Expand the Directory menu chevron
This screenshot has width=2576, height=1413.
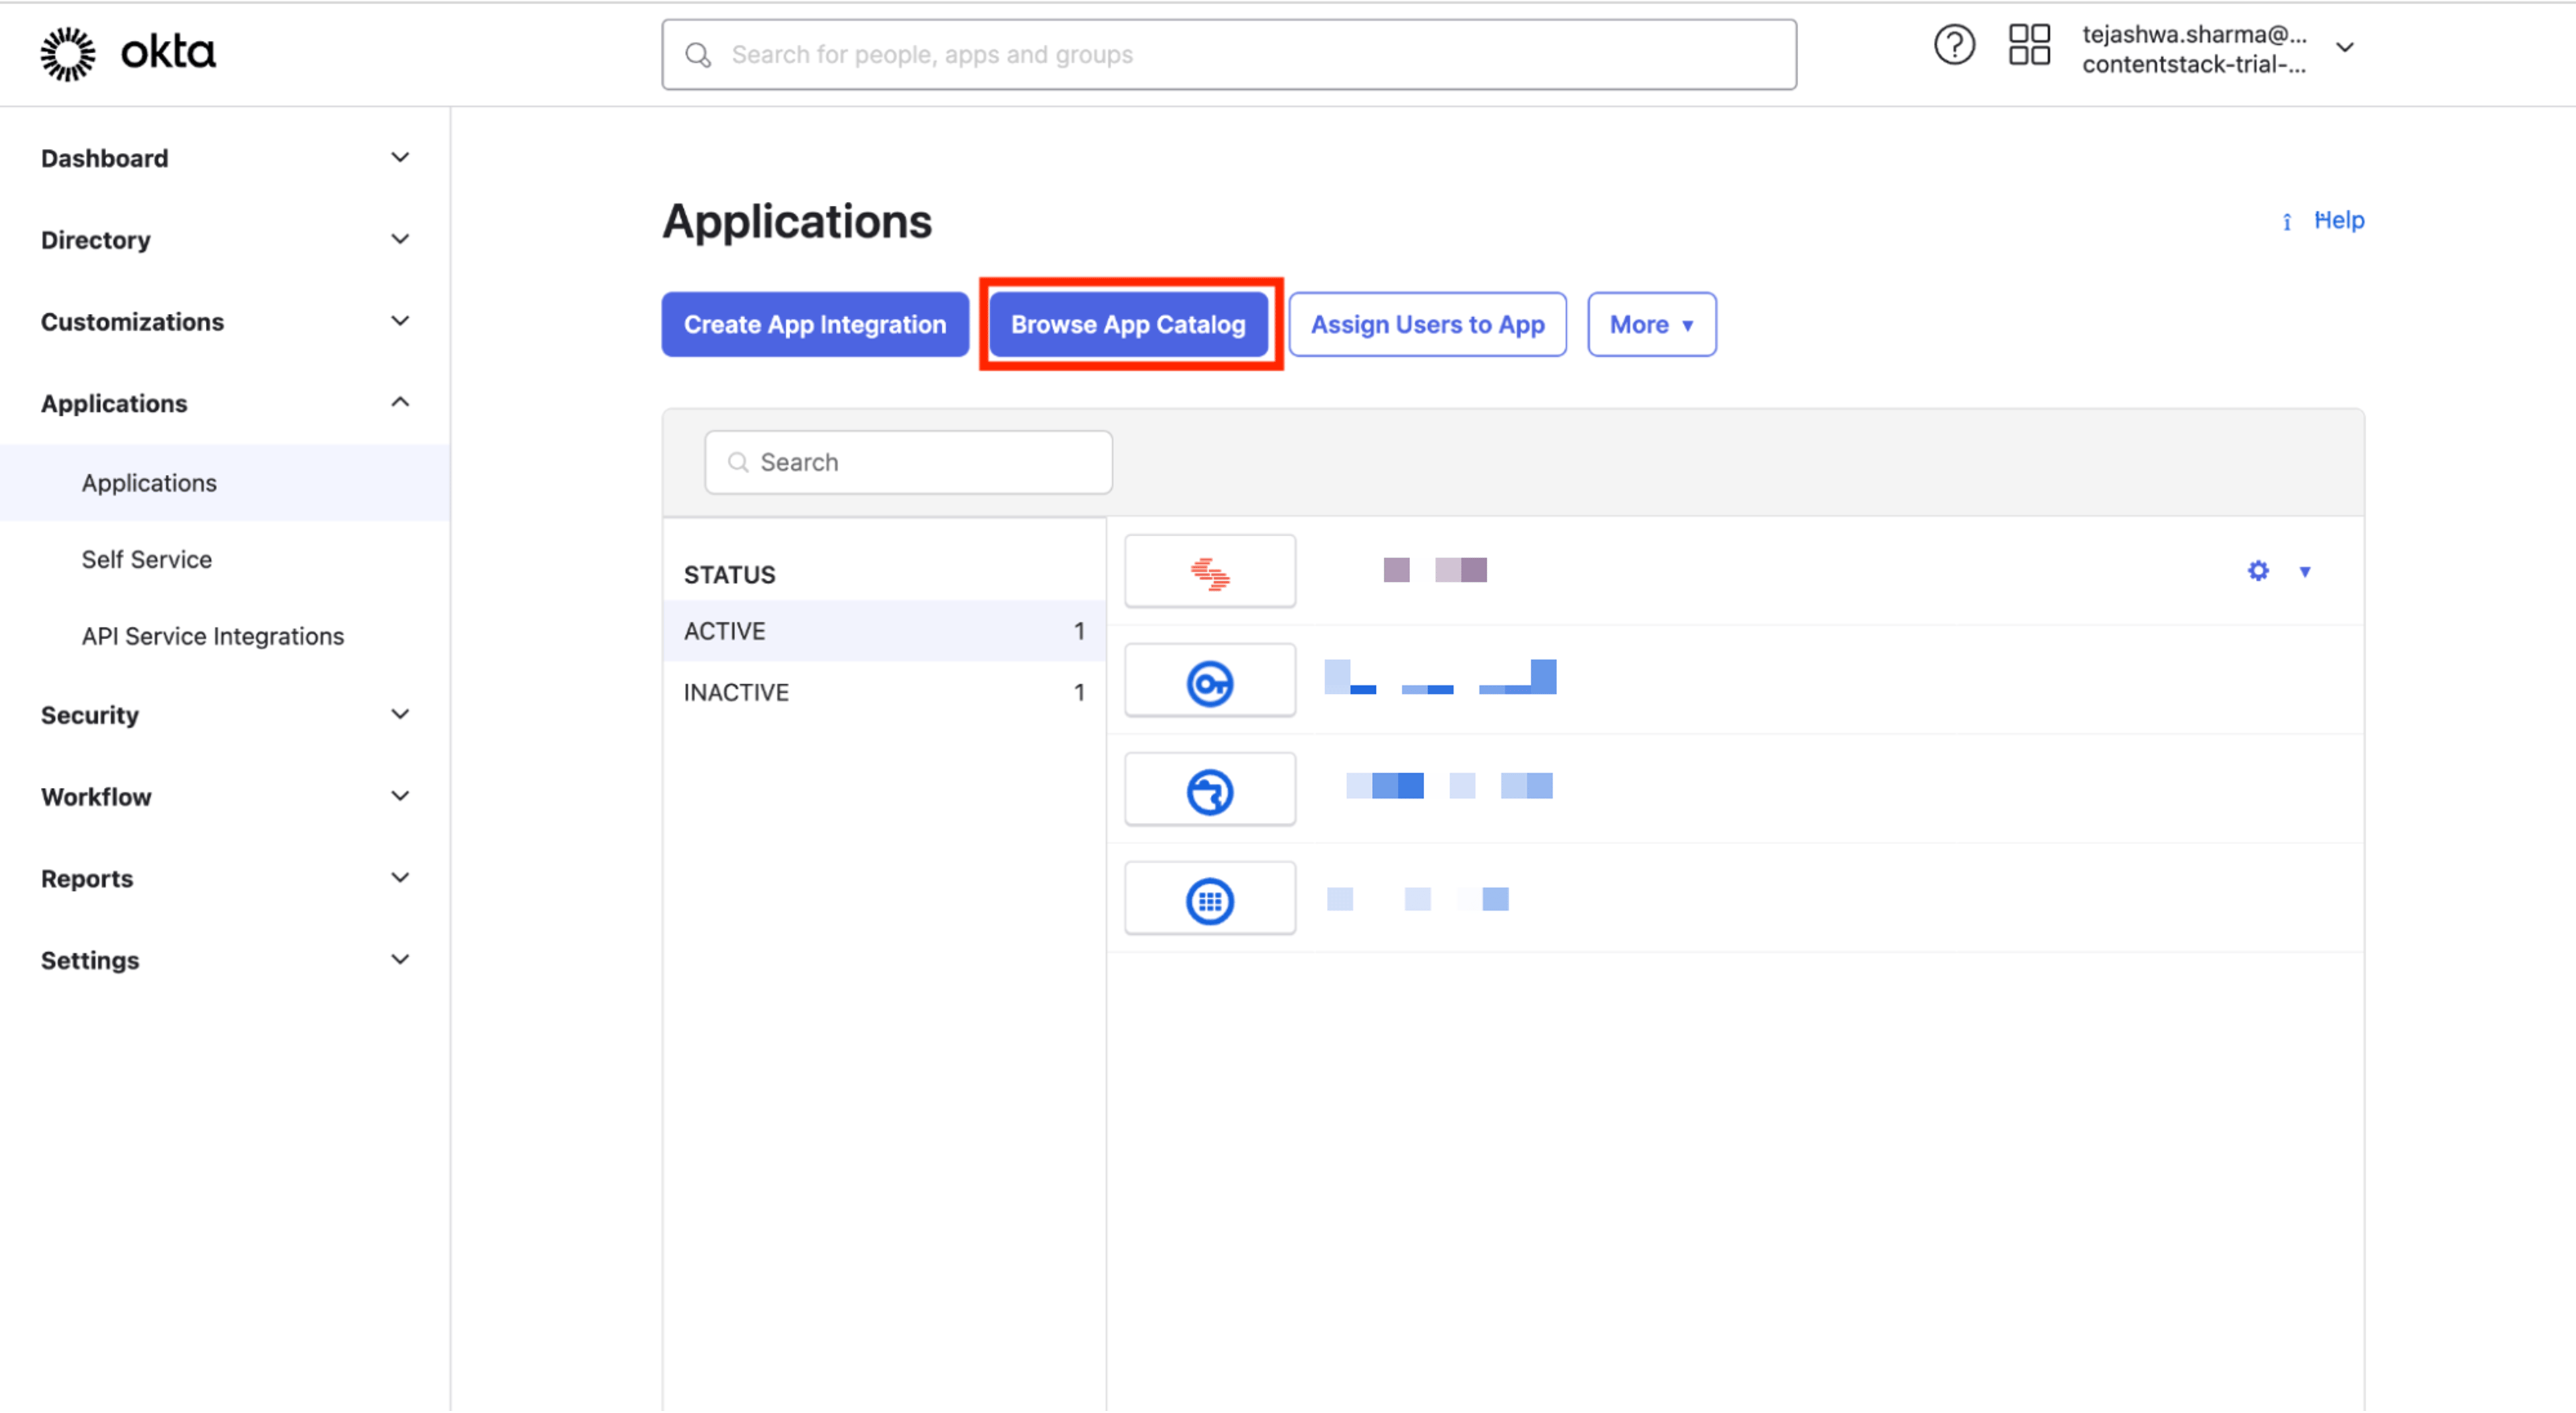[x=400, y=240]
